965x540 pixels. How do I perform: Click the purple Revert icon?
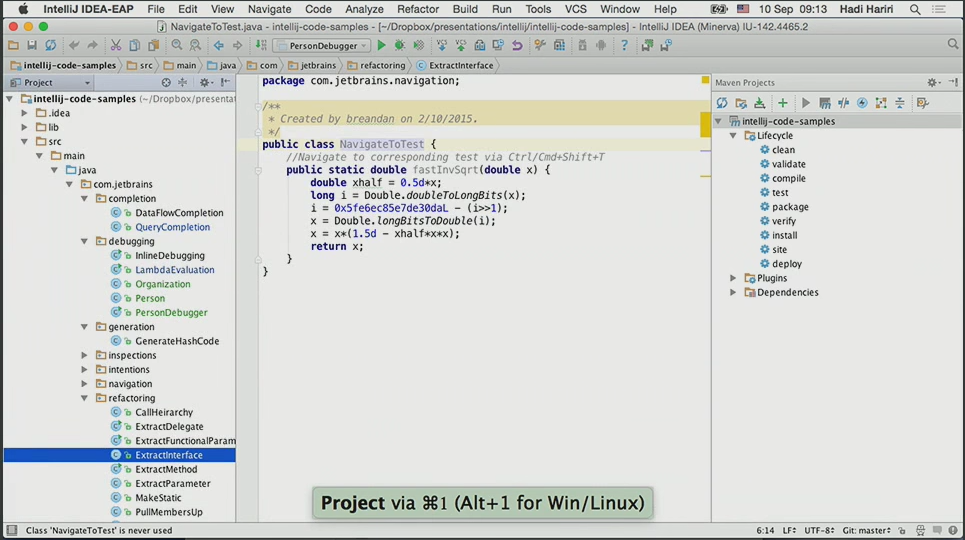coord(517,46)
